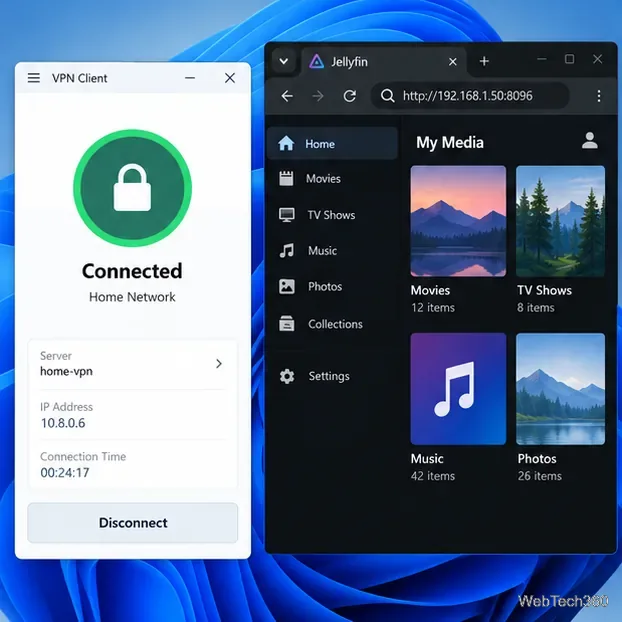Reload the Jellyfin page
The width and height of the screenshot is (622, 622).
349,96
